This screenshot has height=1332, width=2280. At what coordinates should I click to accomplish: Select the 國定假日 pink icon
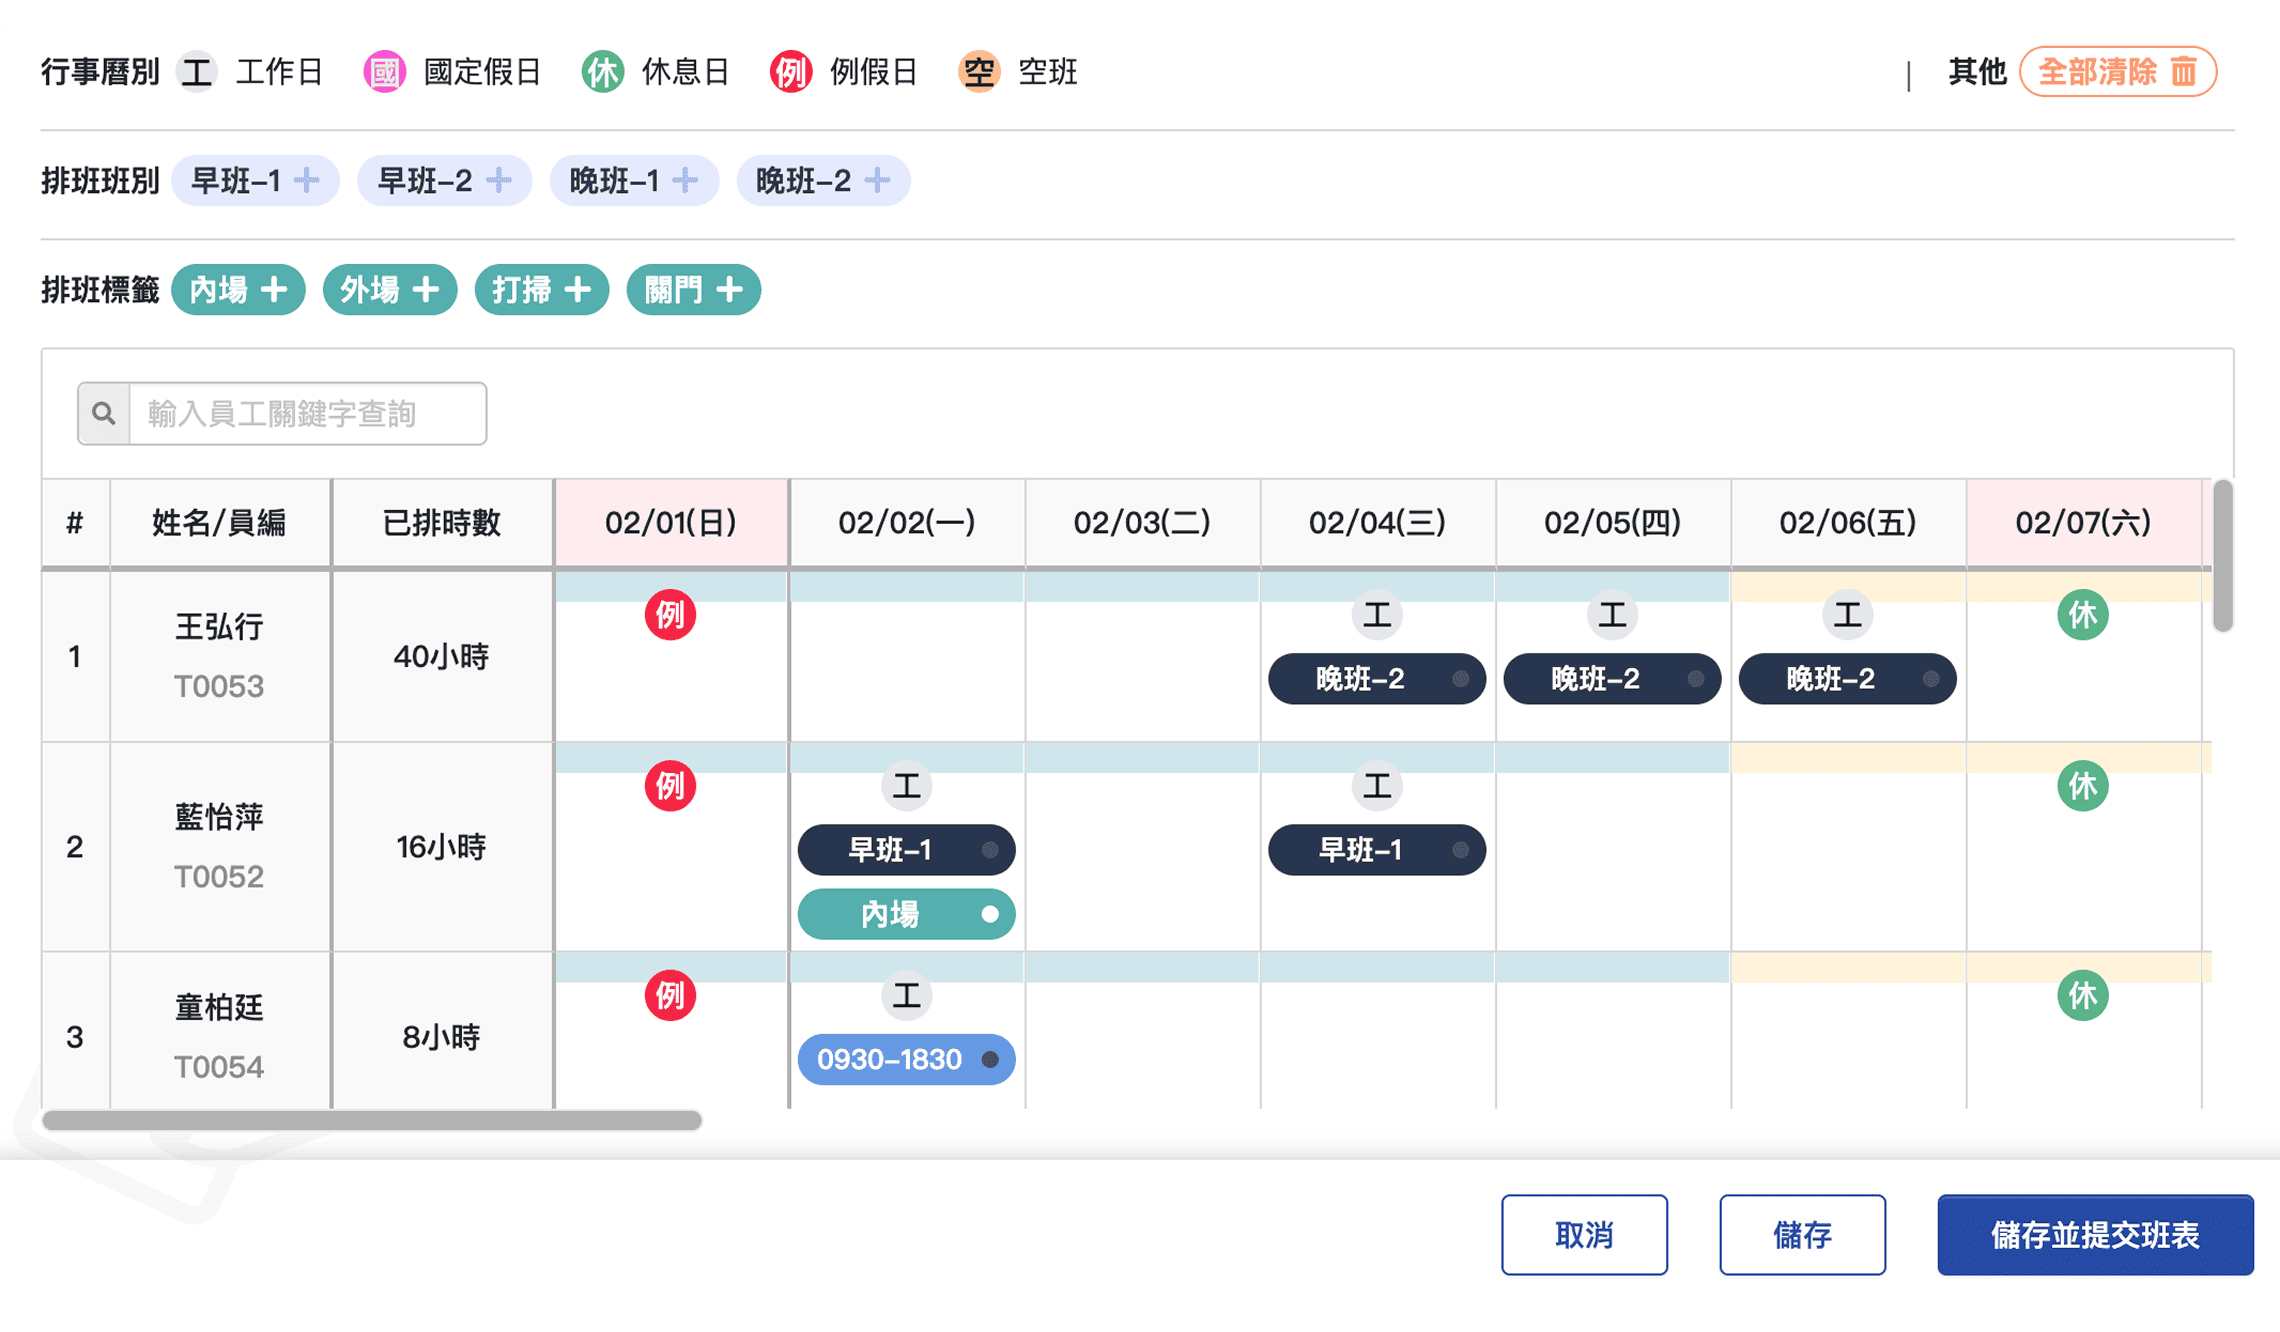[385, 72]
